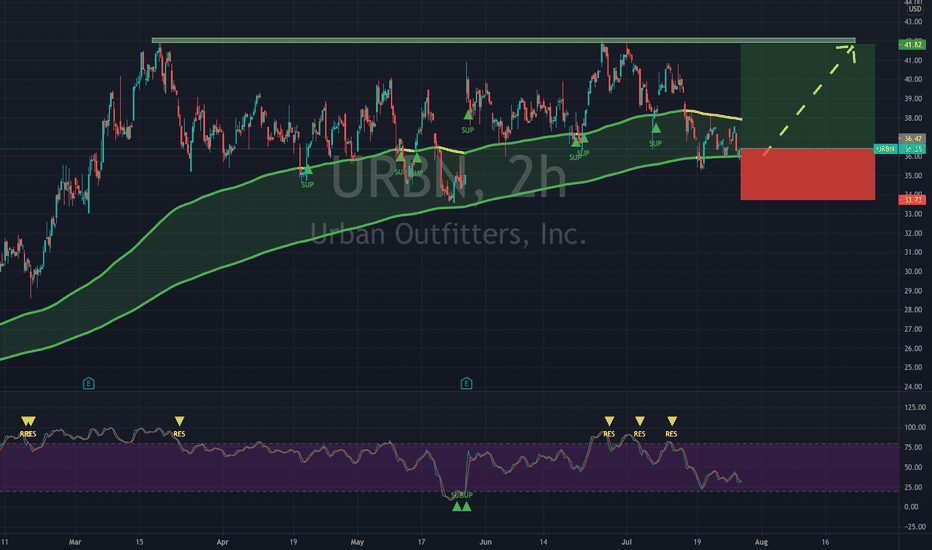The width and height of the screenshot is (932, 550).
Task: Click '24.00' on the price axis
Action: [x=913, y=387]
